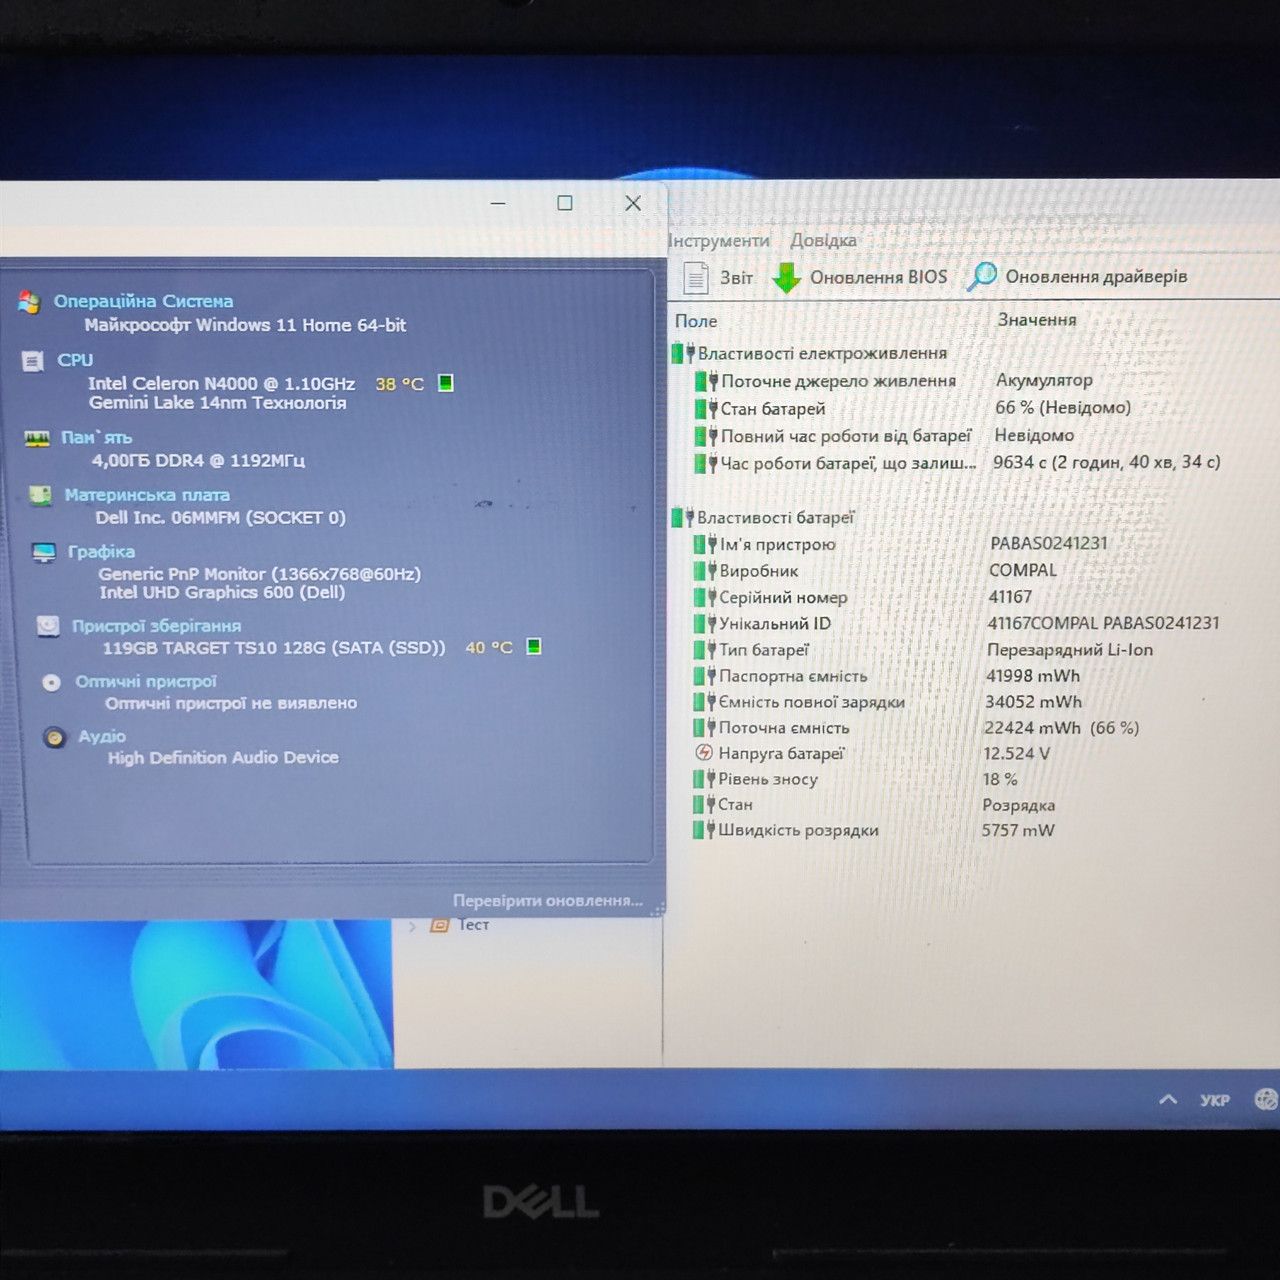Click the Звіт toolbar button label

(x=737, y=278)
